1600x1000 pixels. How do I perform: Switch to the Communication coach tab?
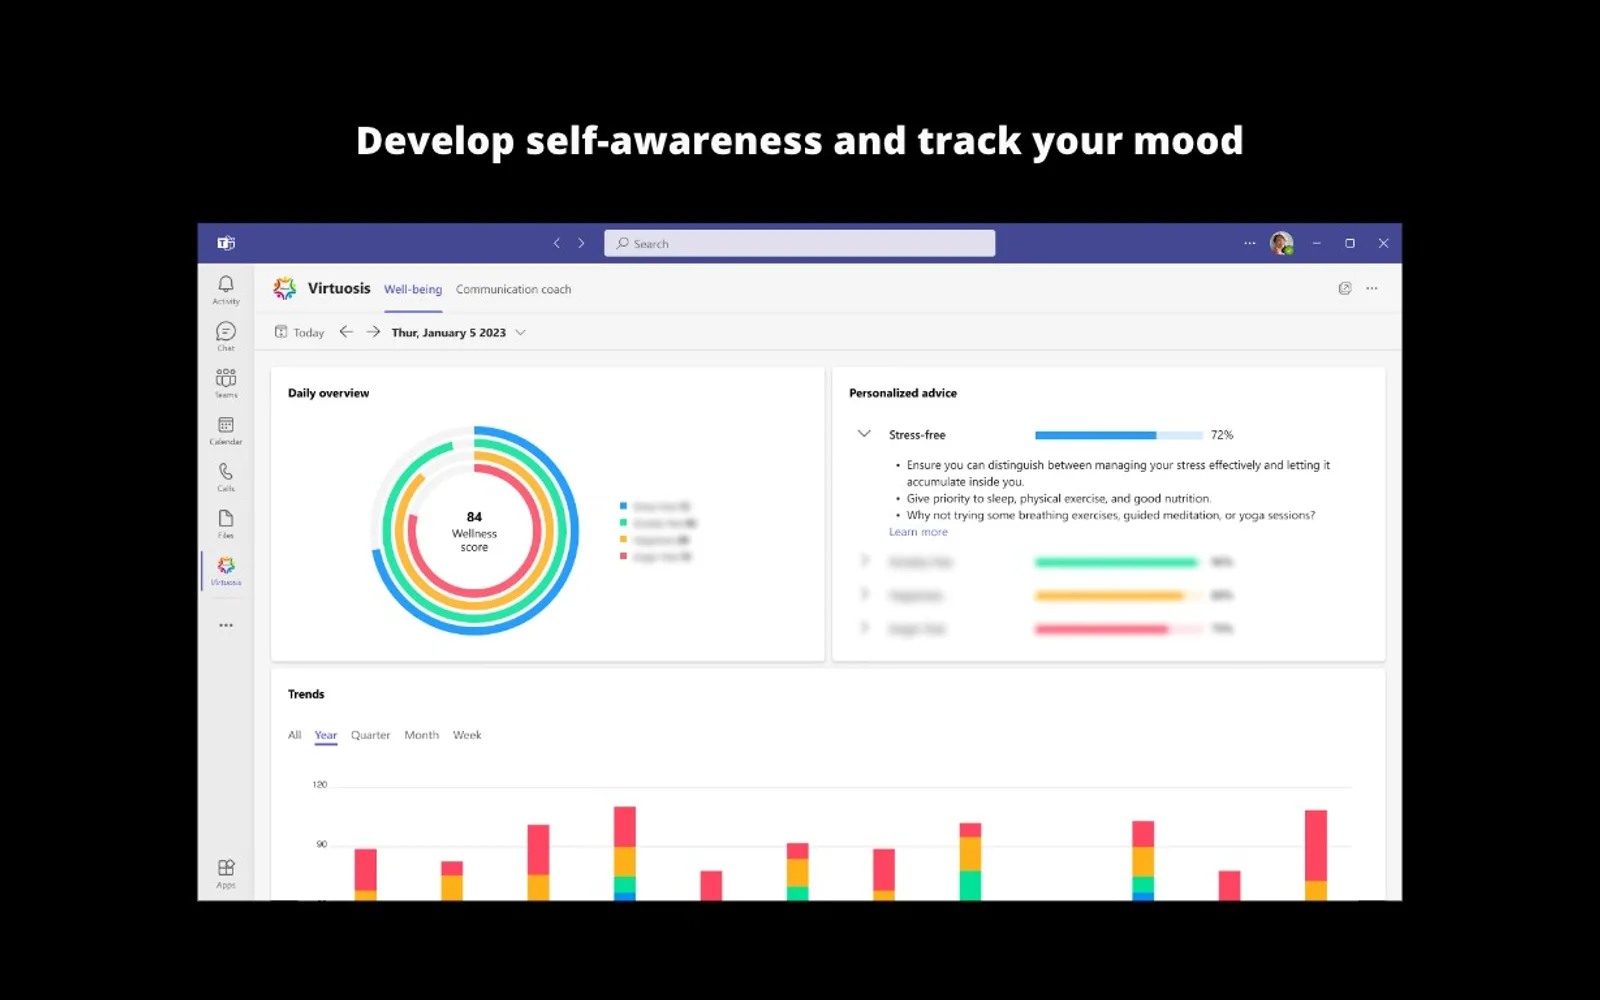[513, 289]
